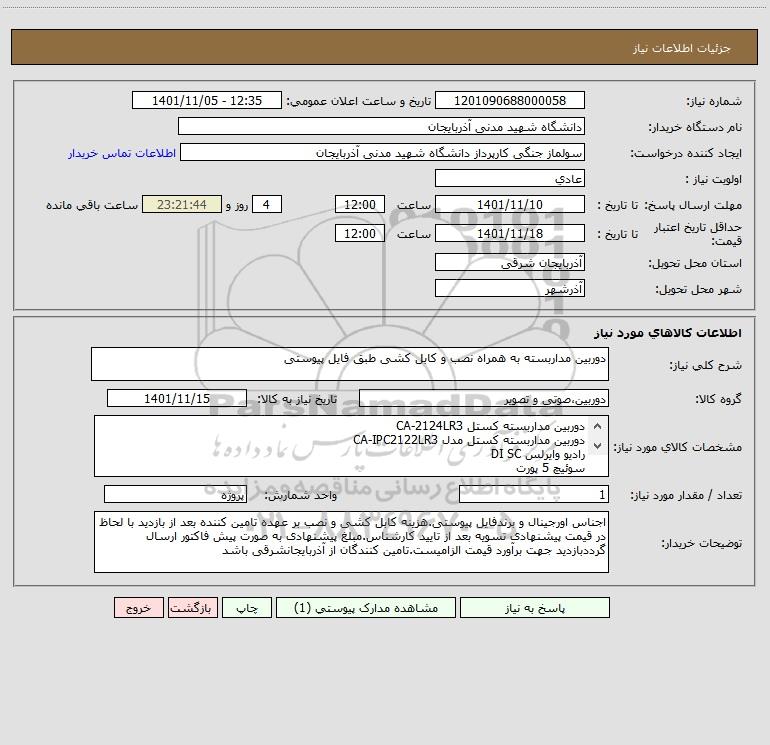Click the general description field دوربین مداربسته
The width and height of the screenshot is (770, 745).
click(x=350, y=364)
